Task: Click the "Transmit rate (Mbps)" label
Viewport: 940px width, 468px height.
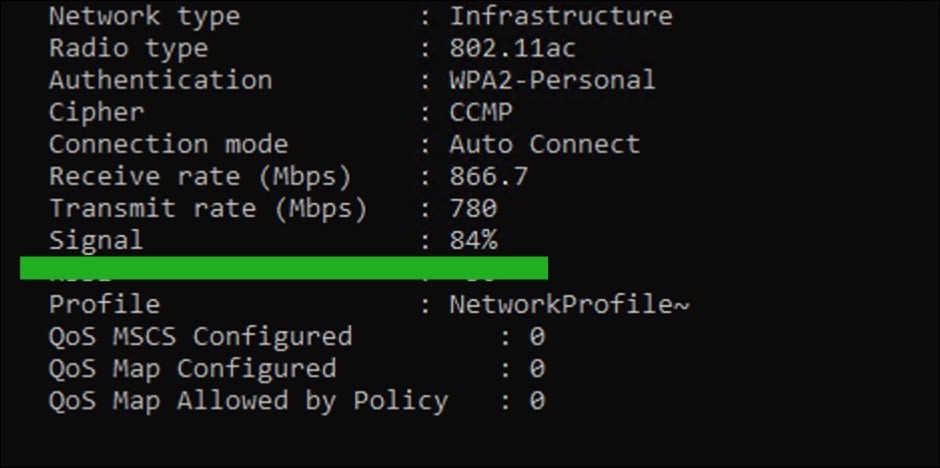Action: click(208, 209)
